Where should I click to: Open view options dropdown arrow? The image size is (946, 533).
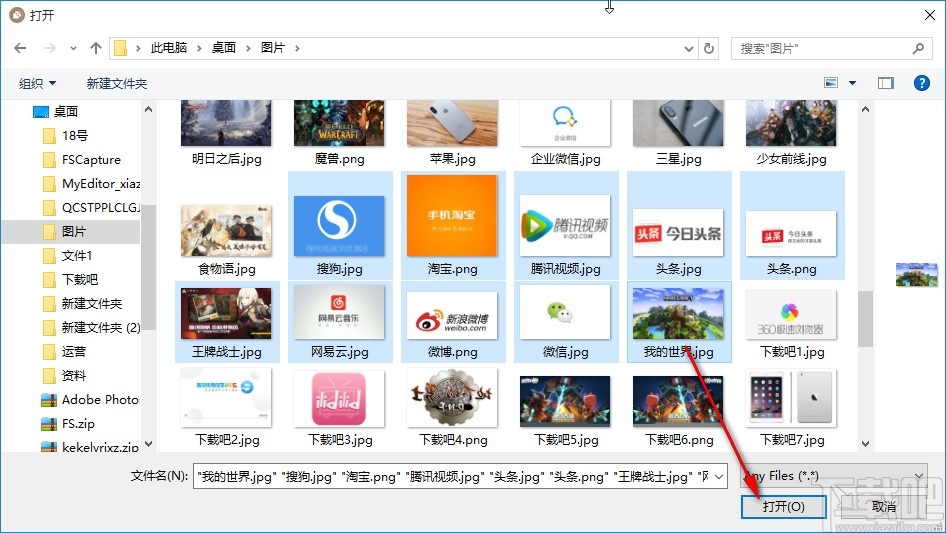coord(852,83)
